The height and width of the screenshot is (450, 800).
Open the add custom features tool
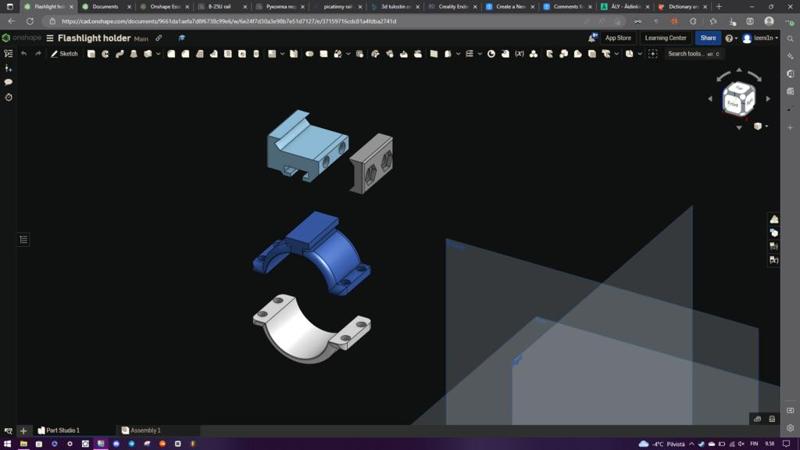[x=653, y=54]
